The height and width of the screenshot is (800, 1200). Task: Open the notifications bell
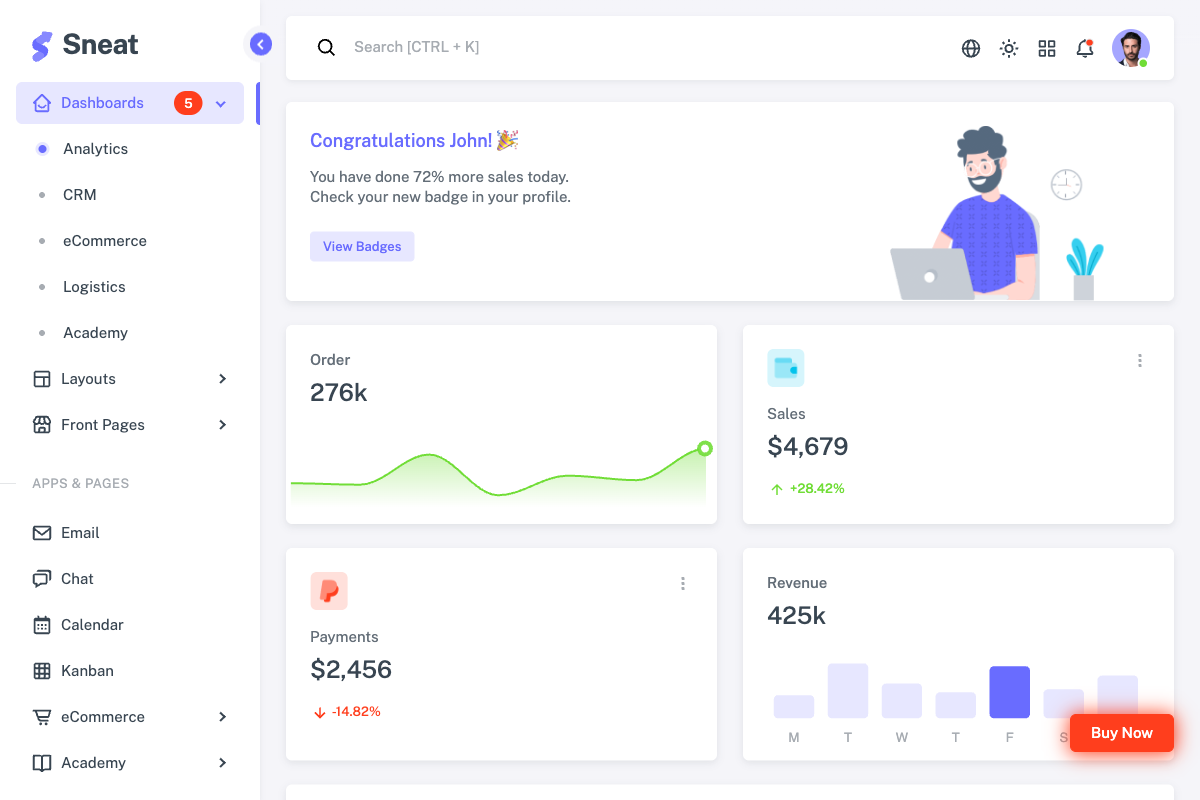point(1084,47)
